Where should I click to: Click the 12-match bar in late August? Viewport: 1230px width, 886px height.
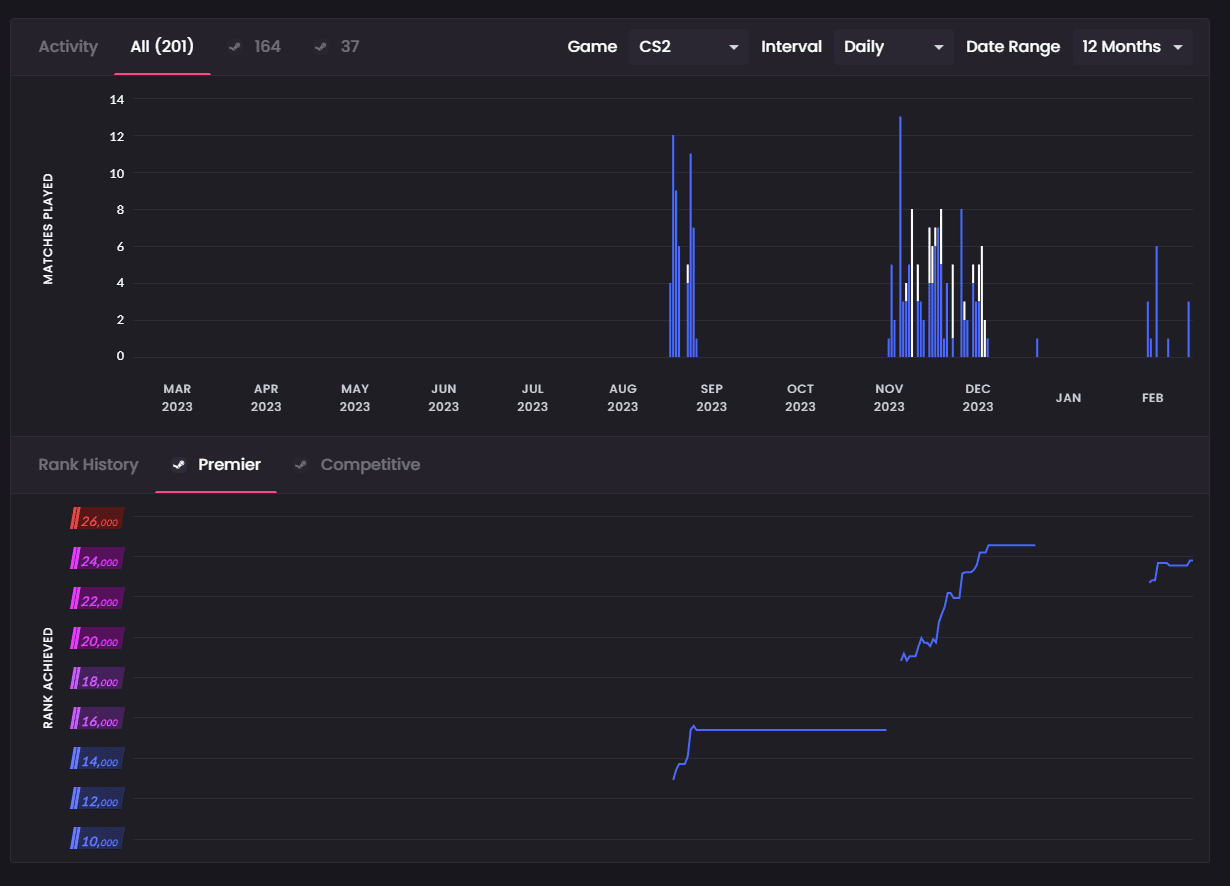673,246
